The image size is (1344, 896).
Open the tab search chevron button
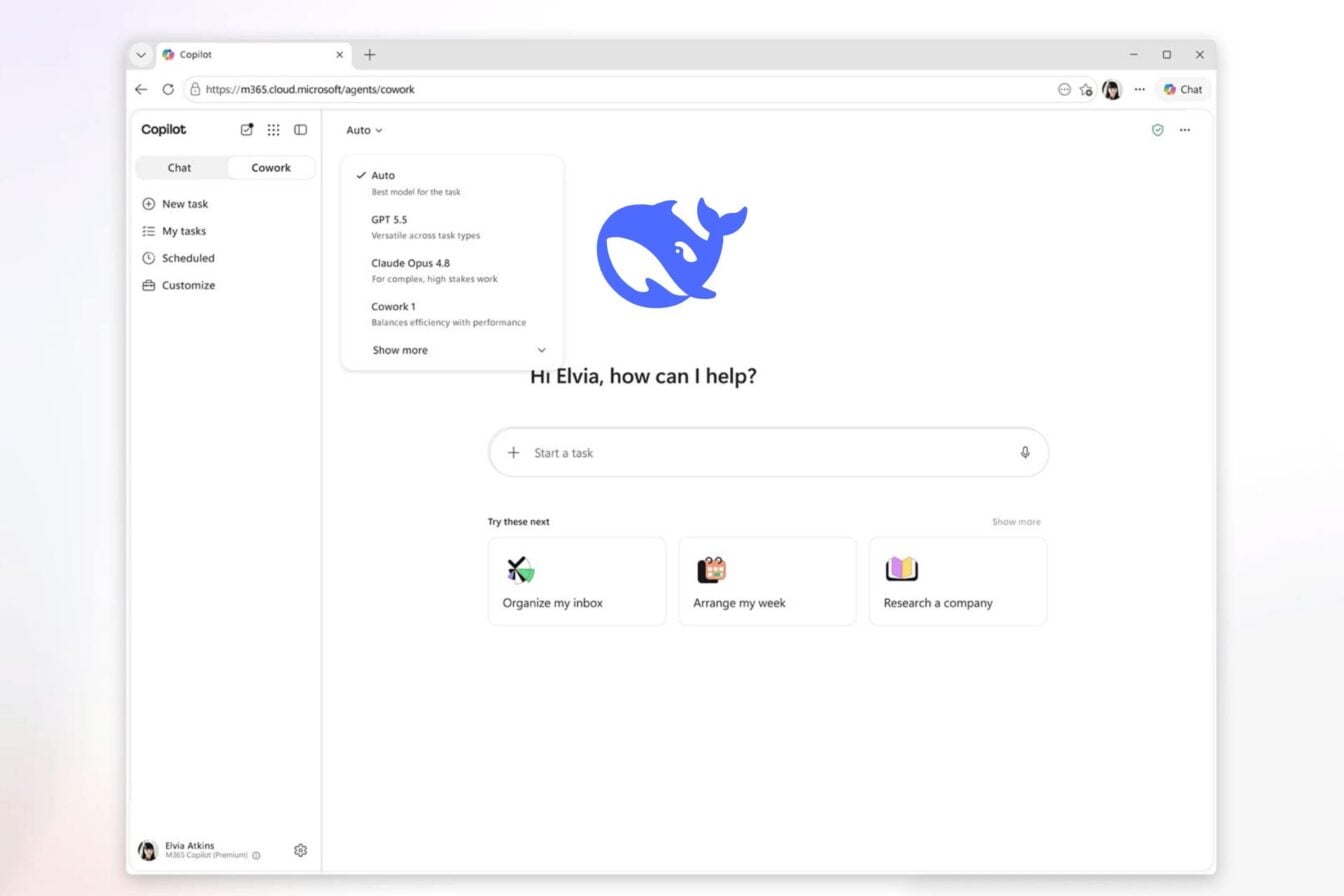pos(141,55)
